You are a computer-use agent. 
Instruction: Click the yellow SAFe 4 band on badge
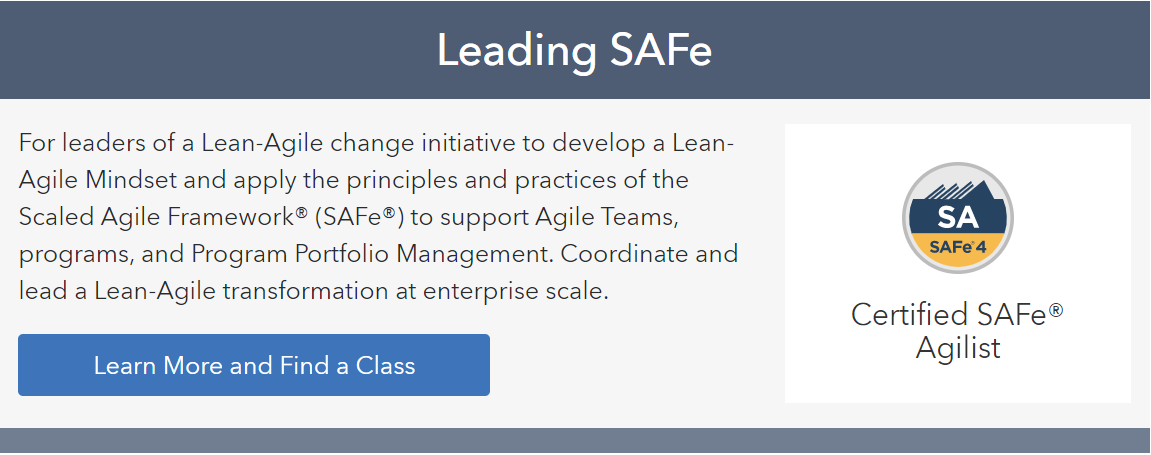[x=957, y=247]
